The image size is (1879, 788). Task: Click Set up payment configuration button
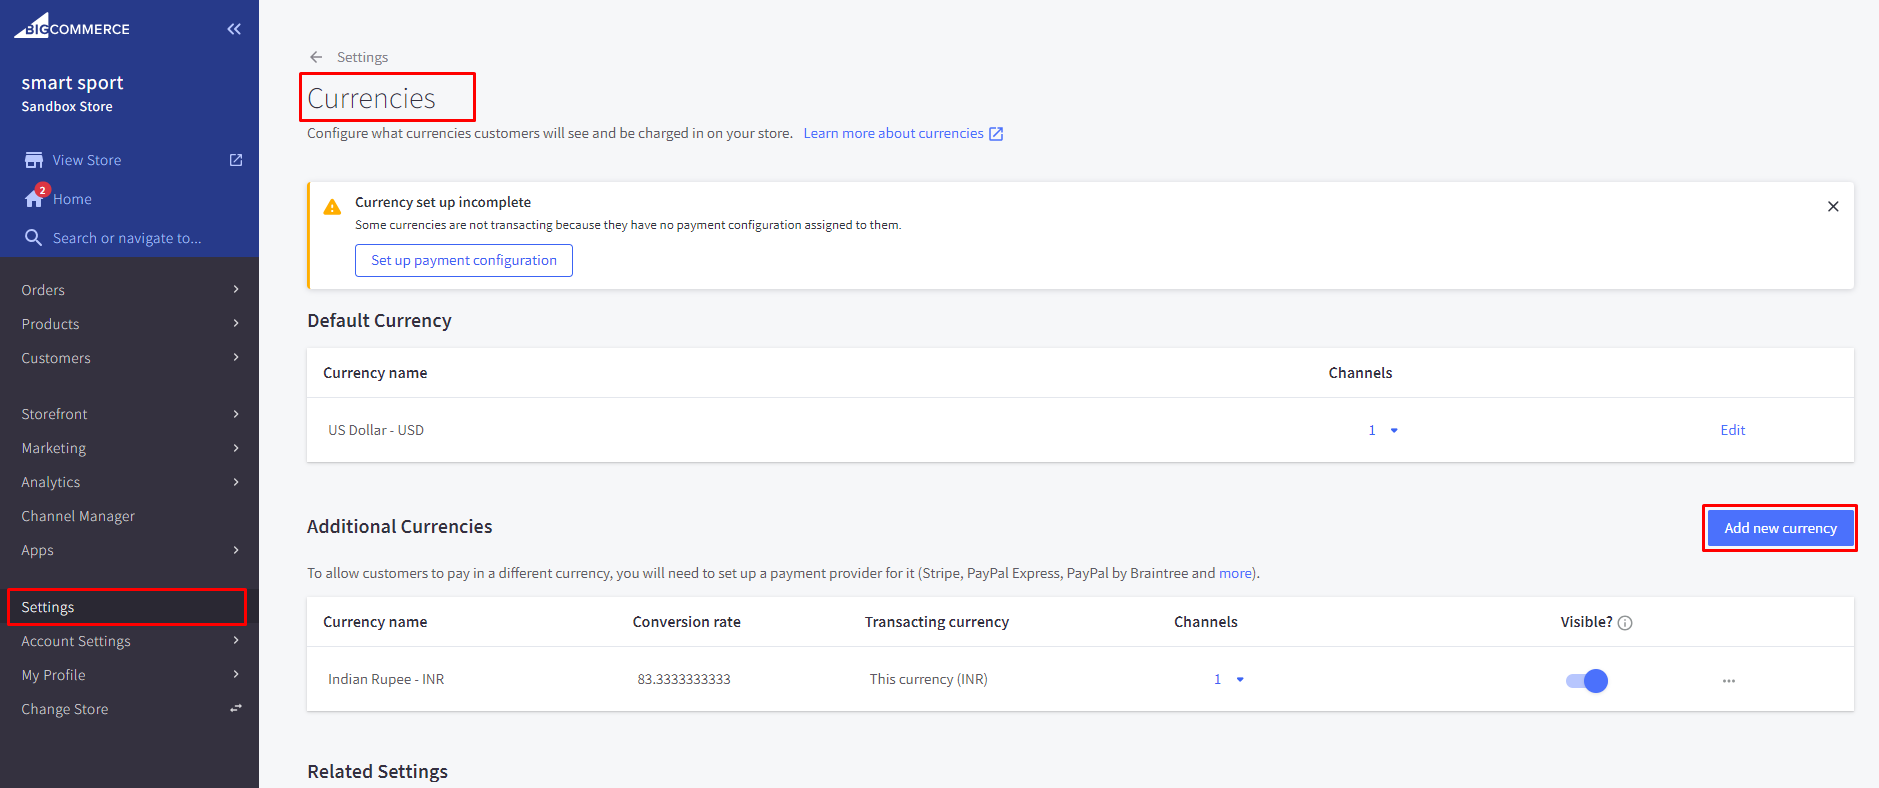click(x=464, y=261)
